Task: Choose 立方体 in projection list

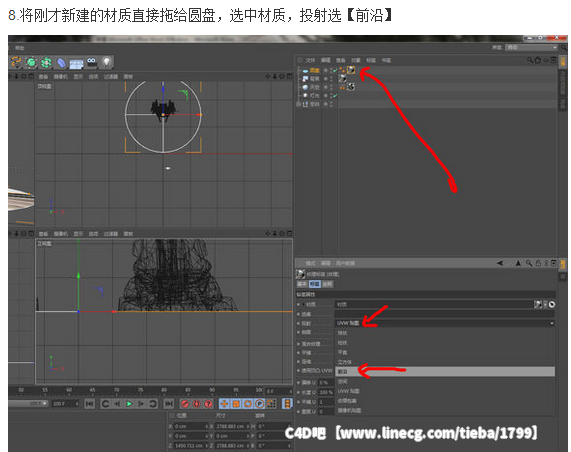Action: point(345,362)
